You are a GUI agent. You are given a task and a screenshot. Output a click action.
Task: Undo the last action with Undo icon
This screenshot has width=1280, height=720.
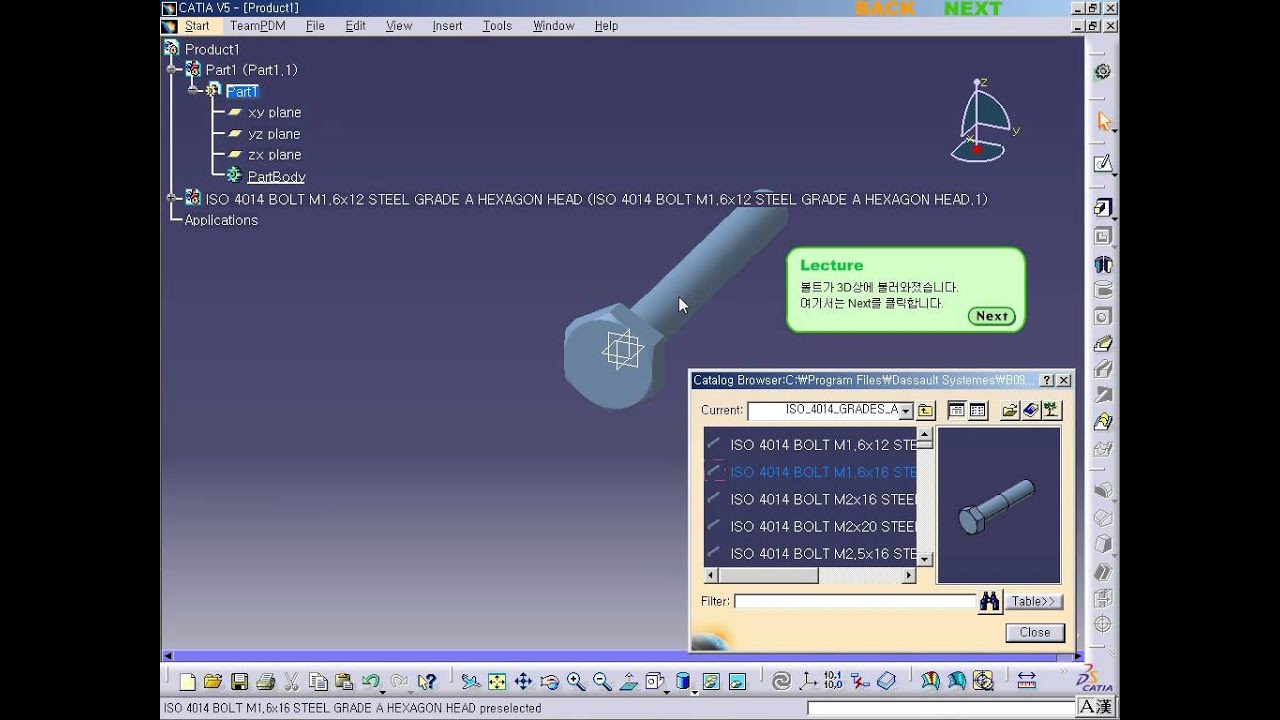click(x=370, y=682)
